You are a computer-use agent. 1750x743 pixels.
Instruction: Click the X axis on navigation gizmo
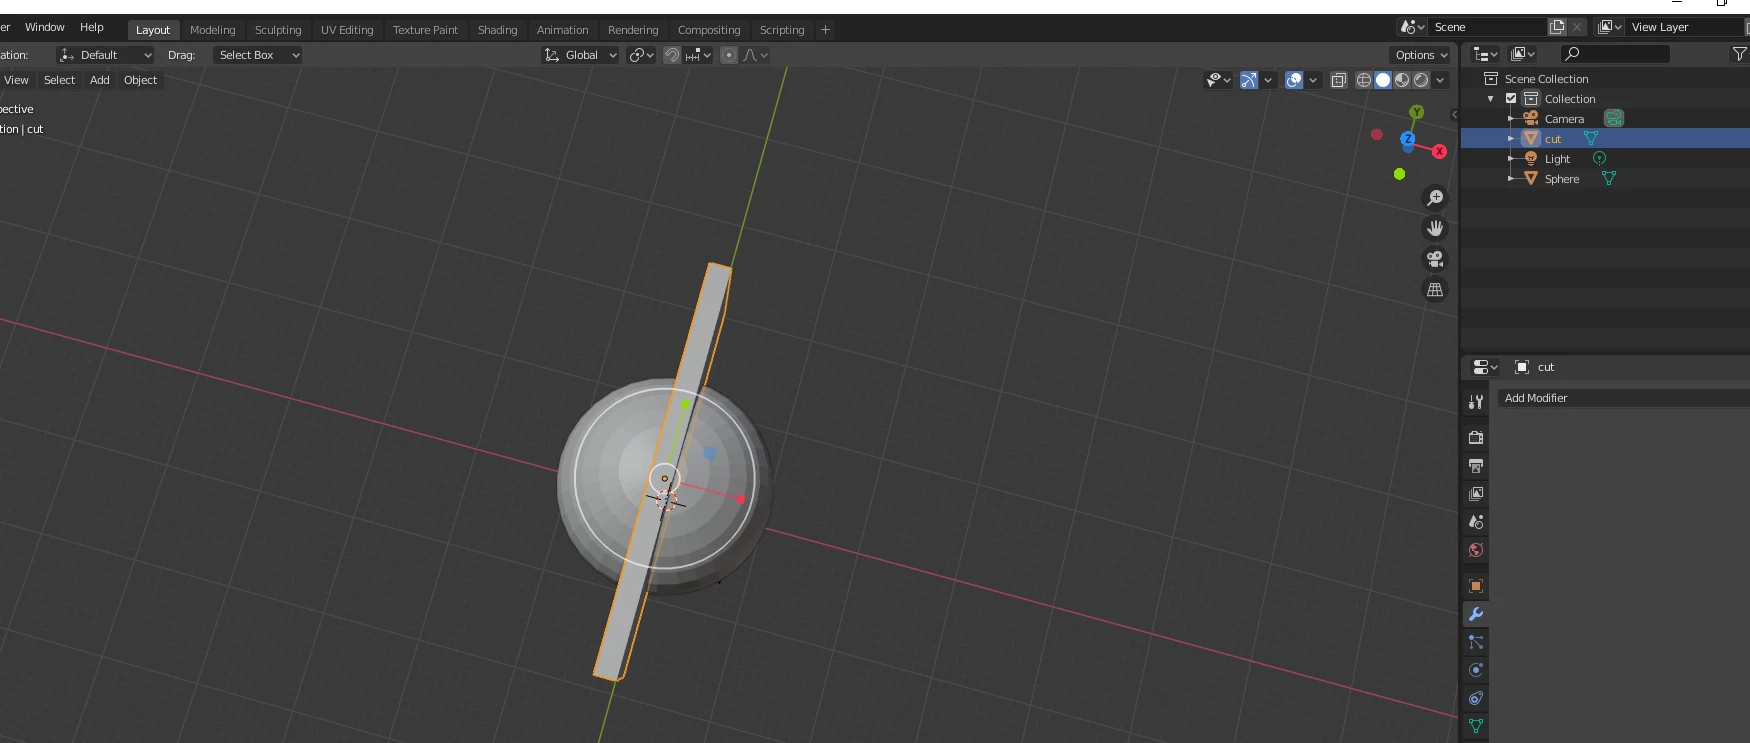[x=1439, y=152]
